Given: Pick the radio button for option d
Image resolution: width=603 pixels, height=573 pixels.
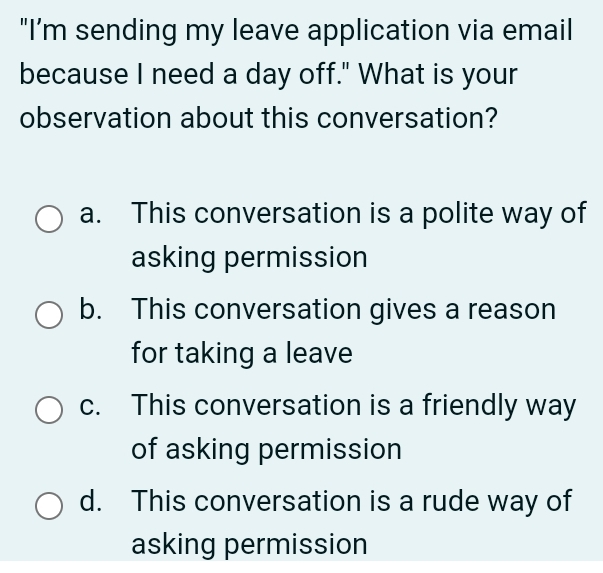Looking at the screenshot, I should pyautogui.click(x=49, y=507).
